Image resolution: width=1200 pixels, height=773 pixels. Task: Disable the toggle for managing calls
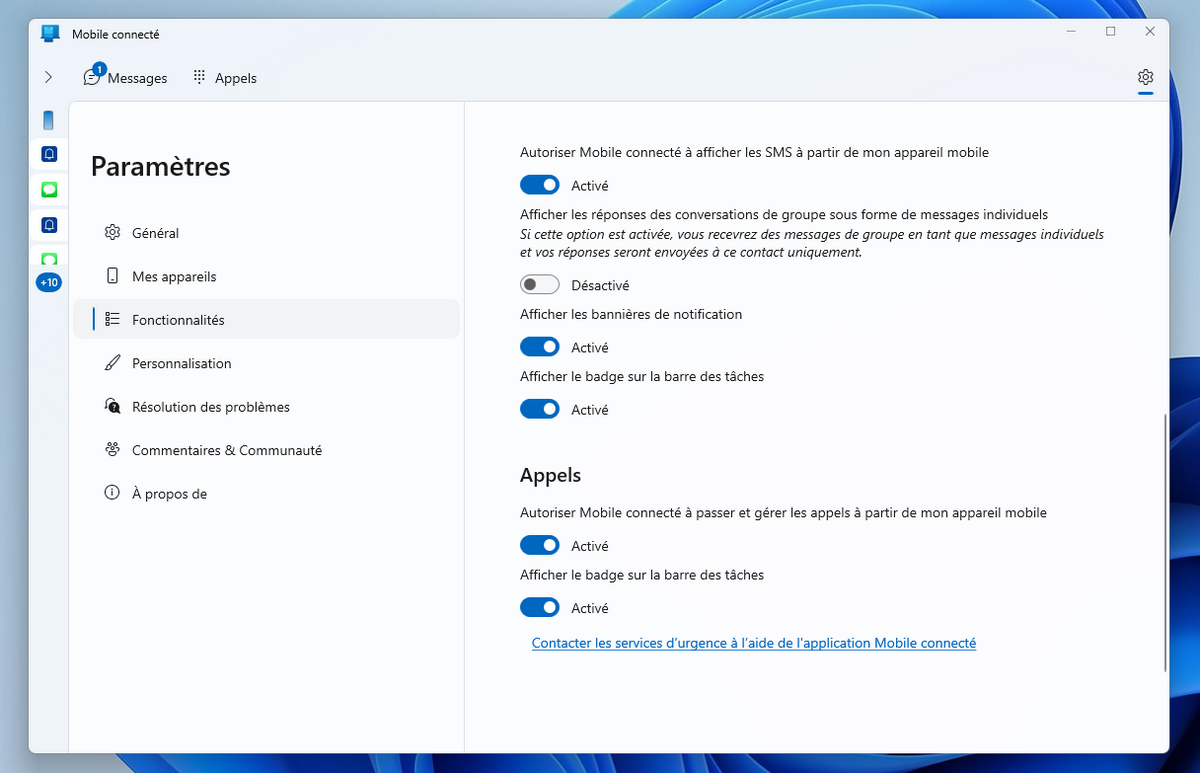(x=540, y=546)
